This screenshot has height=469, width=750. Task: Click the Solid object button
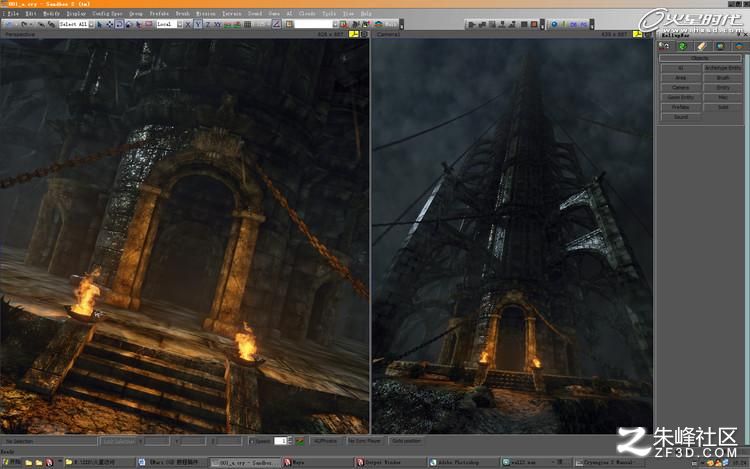coord(723,107)
